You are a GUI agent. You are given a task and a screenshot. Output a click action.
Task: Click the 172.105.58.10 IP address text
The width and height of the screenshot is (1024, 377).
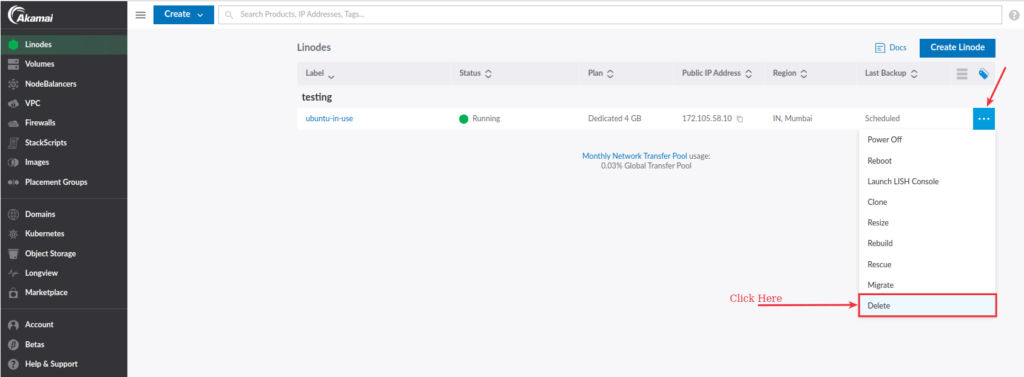point(707,119)
